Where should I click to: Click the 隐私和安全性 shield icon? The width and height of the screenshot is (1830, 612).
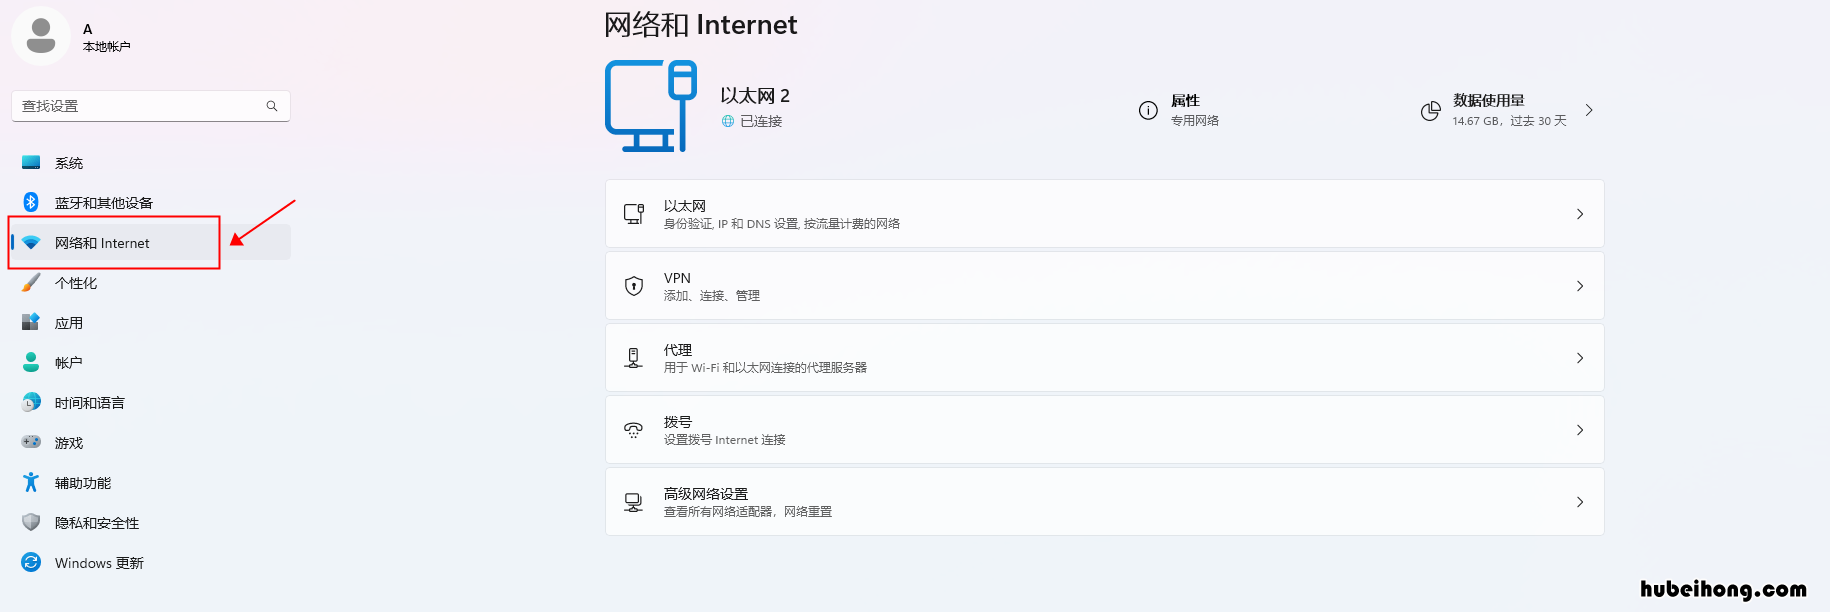tap(31, 522)
